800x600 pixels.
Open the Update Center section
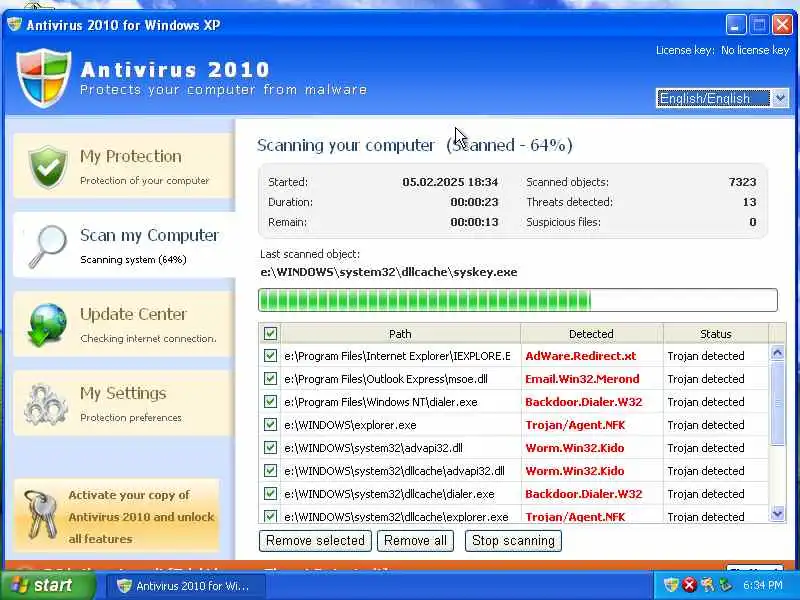pyautogui.click(x=123, y=324)
